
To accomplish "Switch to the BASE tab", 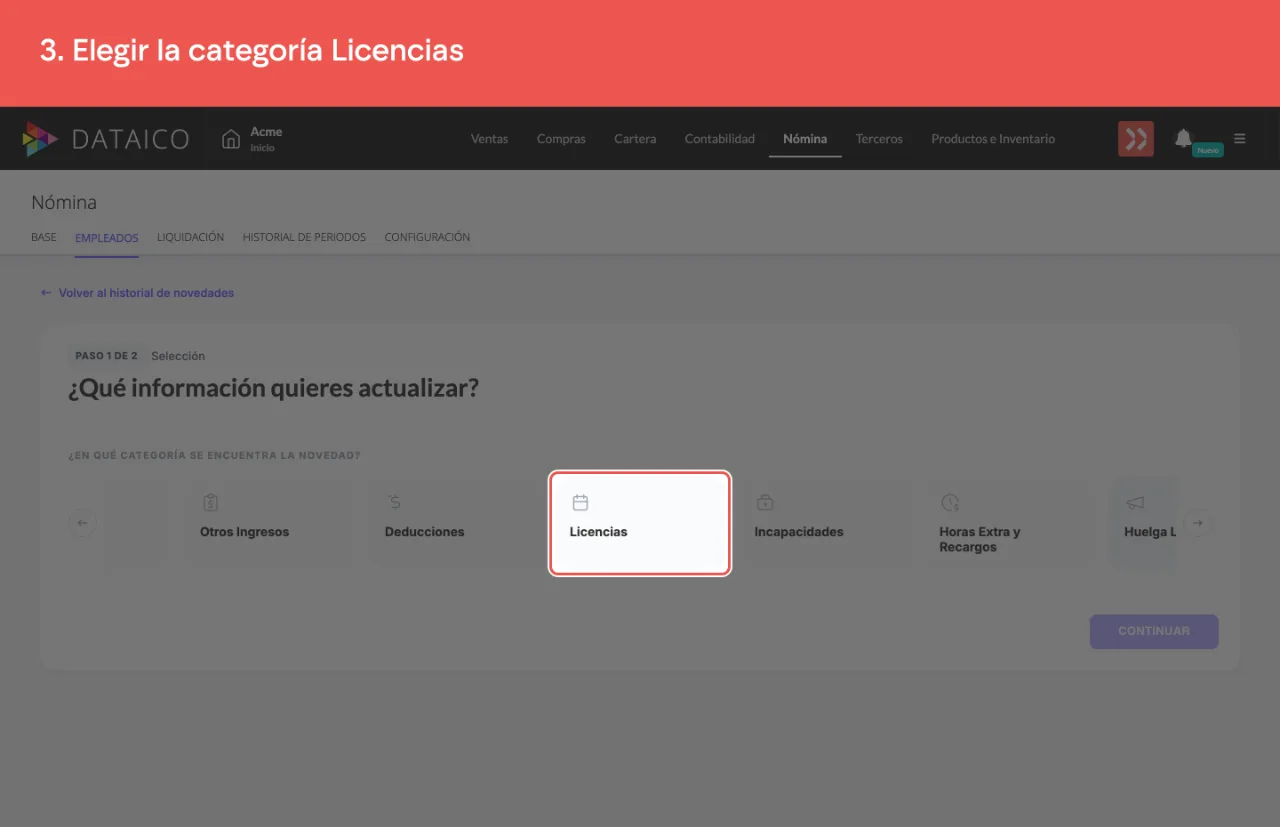I will click(44, 237).
